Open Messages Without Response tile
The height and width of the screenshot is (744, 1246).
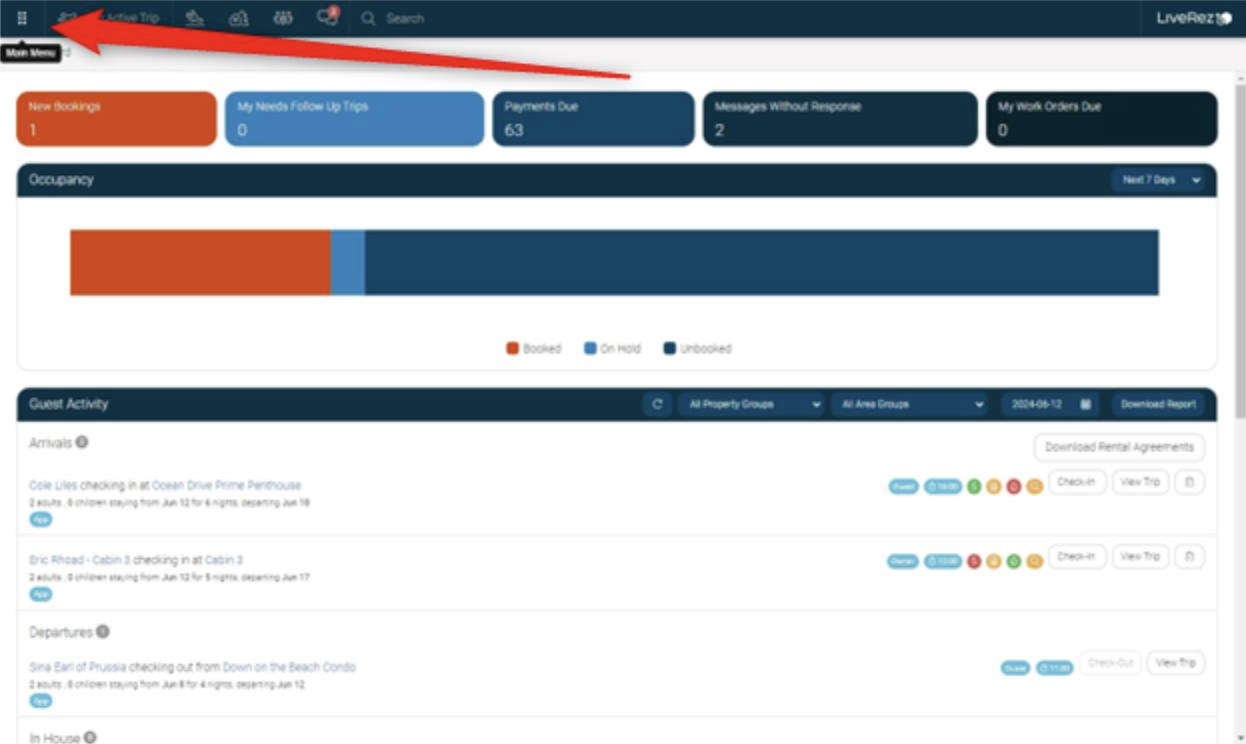(839, 119)
